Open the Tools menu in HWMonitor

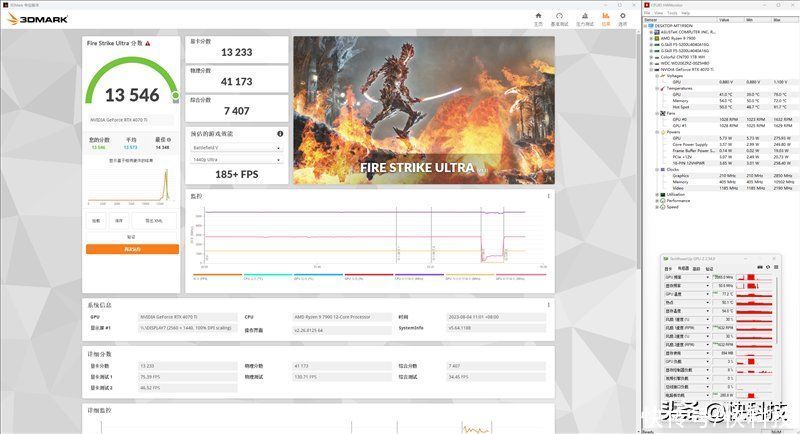coord(672,13)
